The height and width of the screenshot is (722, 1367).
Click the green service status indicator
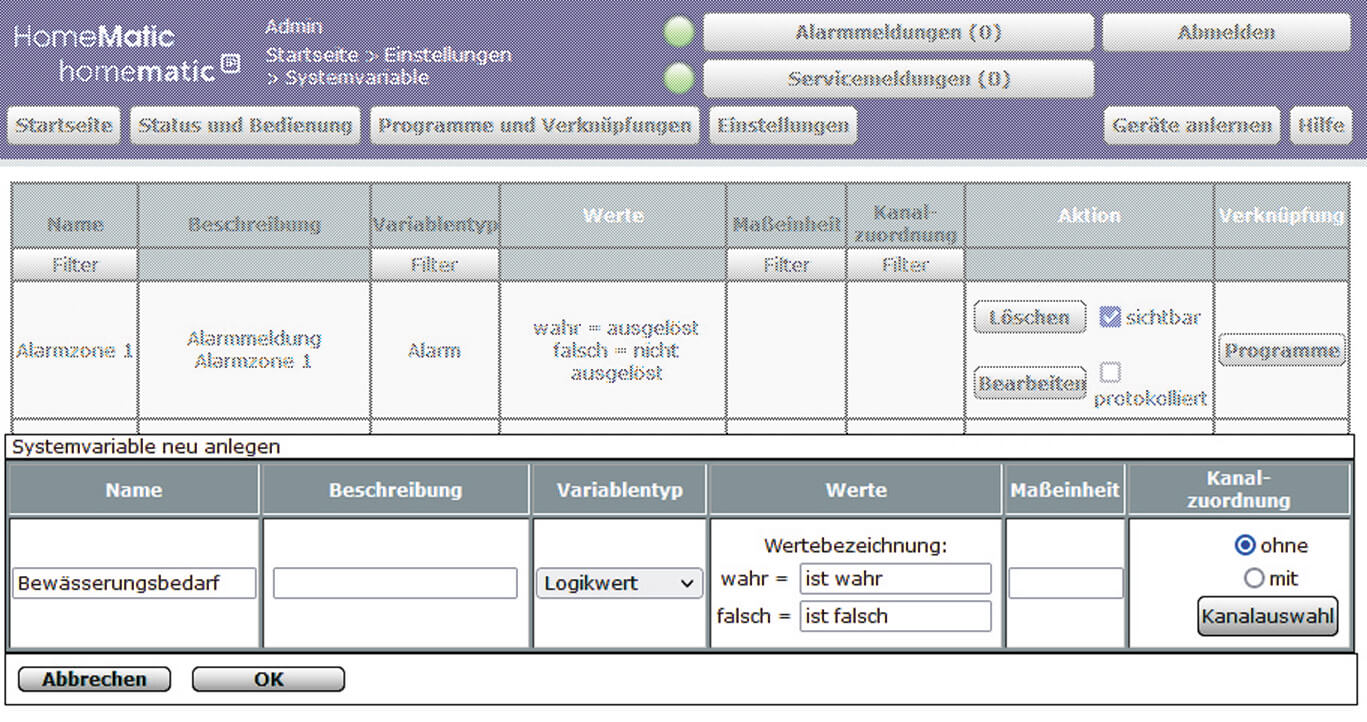tap(678, 78)
